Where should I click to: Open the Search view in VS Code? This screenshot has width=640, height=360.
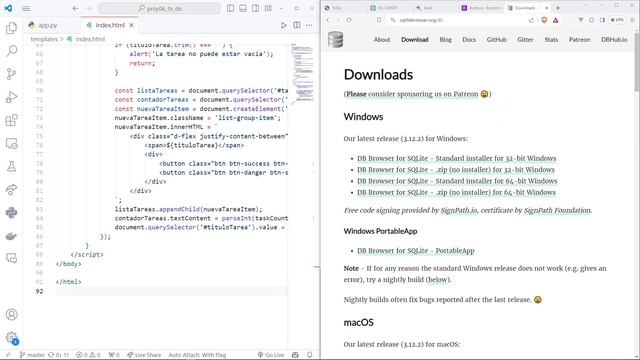tap(11, 51)
